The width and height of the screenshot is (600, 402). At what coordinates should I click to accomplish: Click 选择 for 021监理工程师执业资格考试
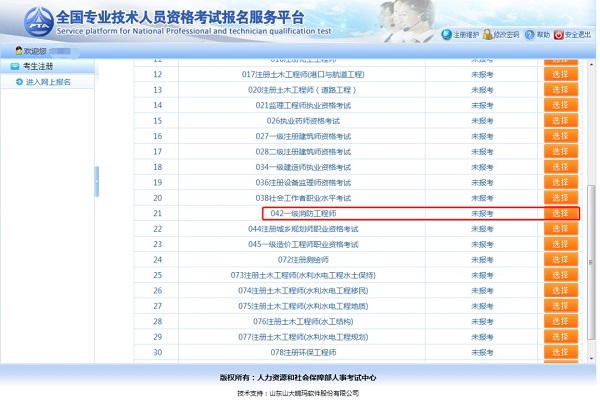[561, 105]
